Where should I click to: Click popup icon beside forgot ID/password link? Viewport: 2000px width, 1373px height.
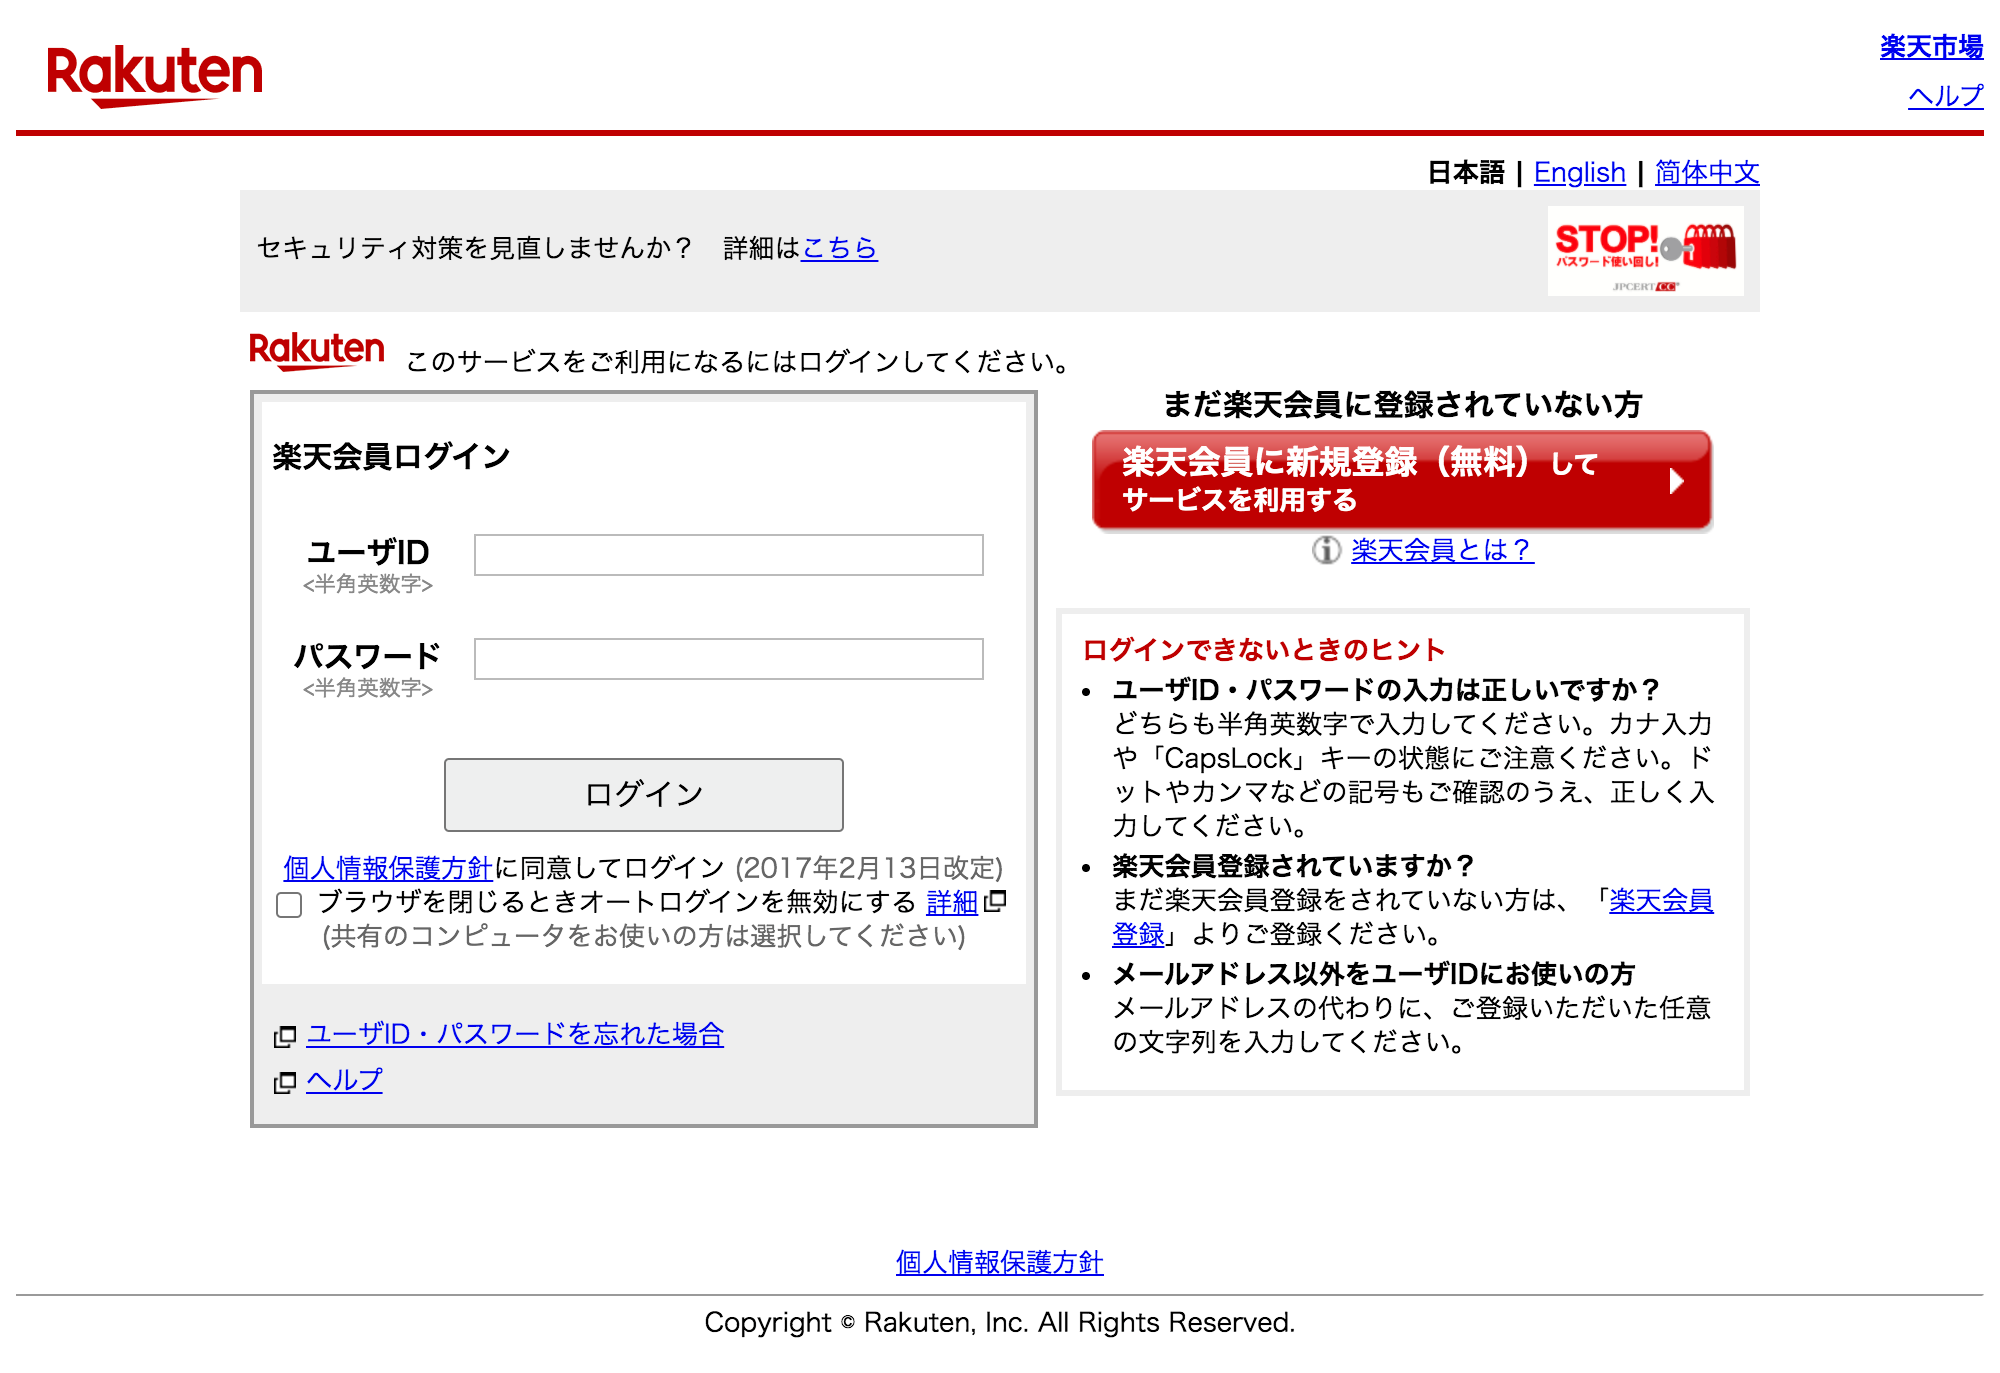(x=285, y=1036)
